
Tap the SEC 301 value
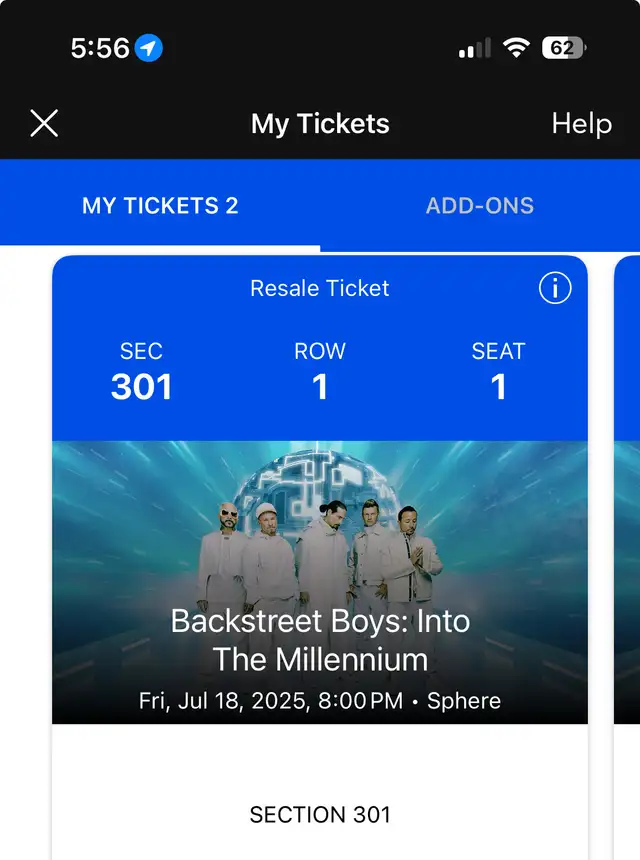pos(141,387)
